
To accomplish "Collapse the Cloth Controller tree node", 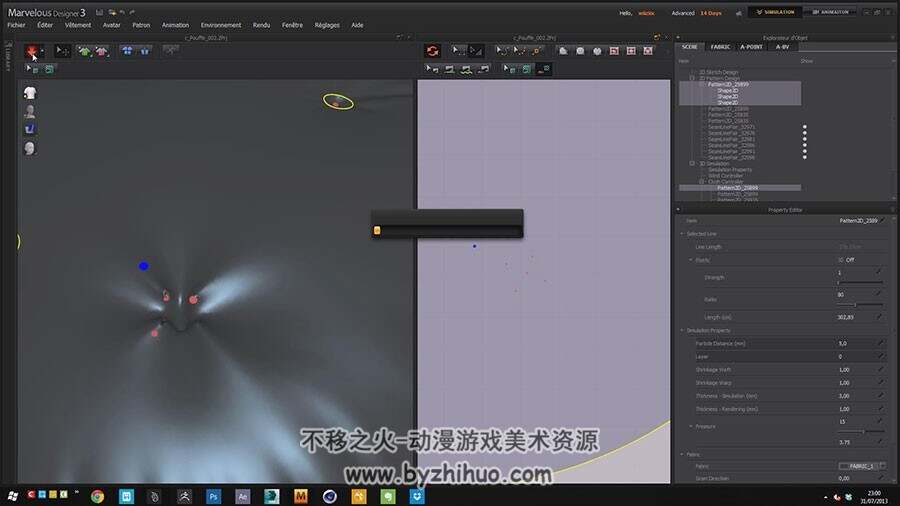I will (x=701, y=182).
